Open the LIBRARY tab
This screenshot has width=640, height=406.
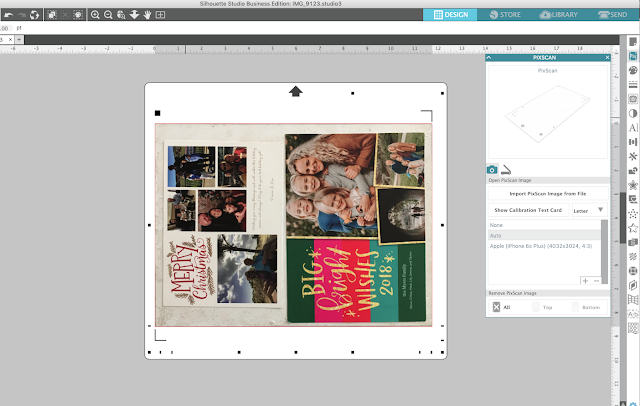pos(559,15)
